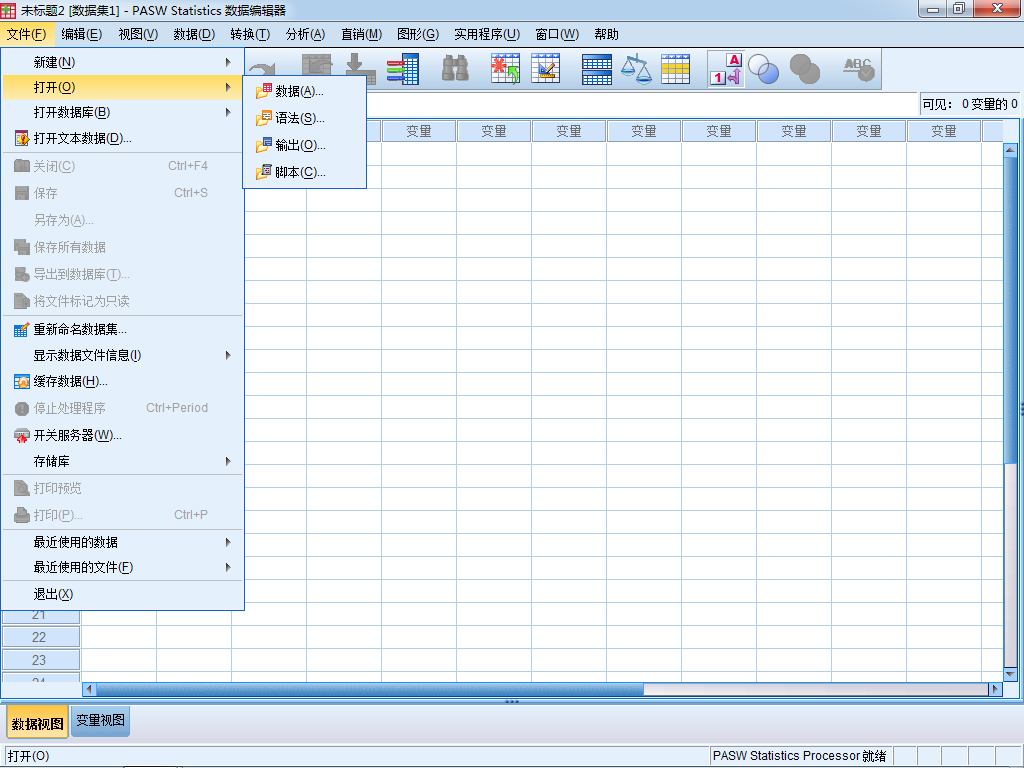
Task: Open the 转换(T) menu
Action: [x=250, y=34]
